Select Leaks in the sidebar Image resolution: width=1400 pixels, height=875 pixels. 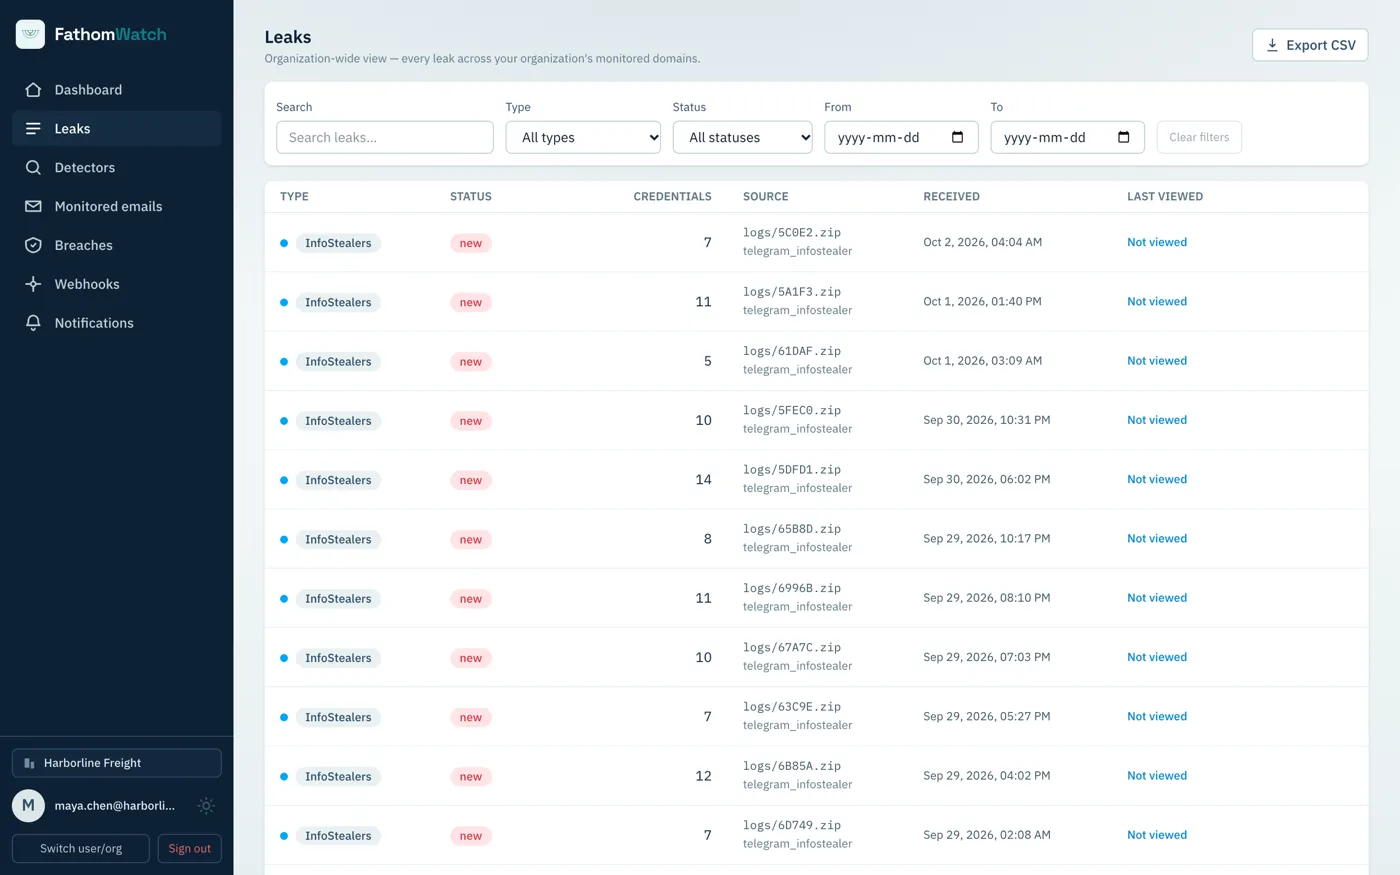(117, 129)
